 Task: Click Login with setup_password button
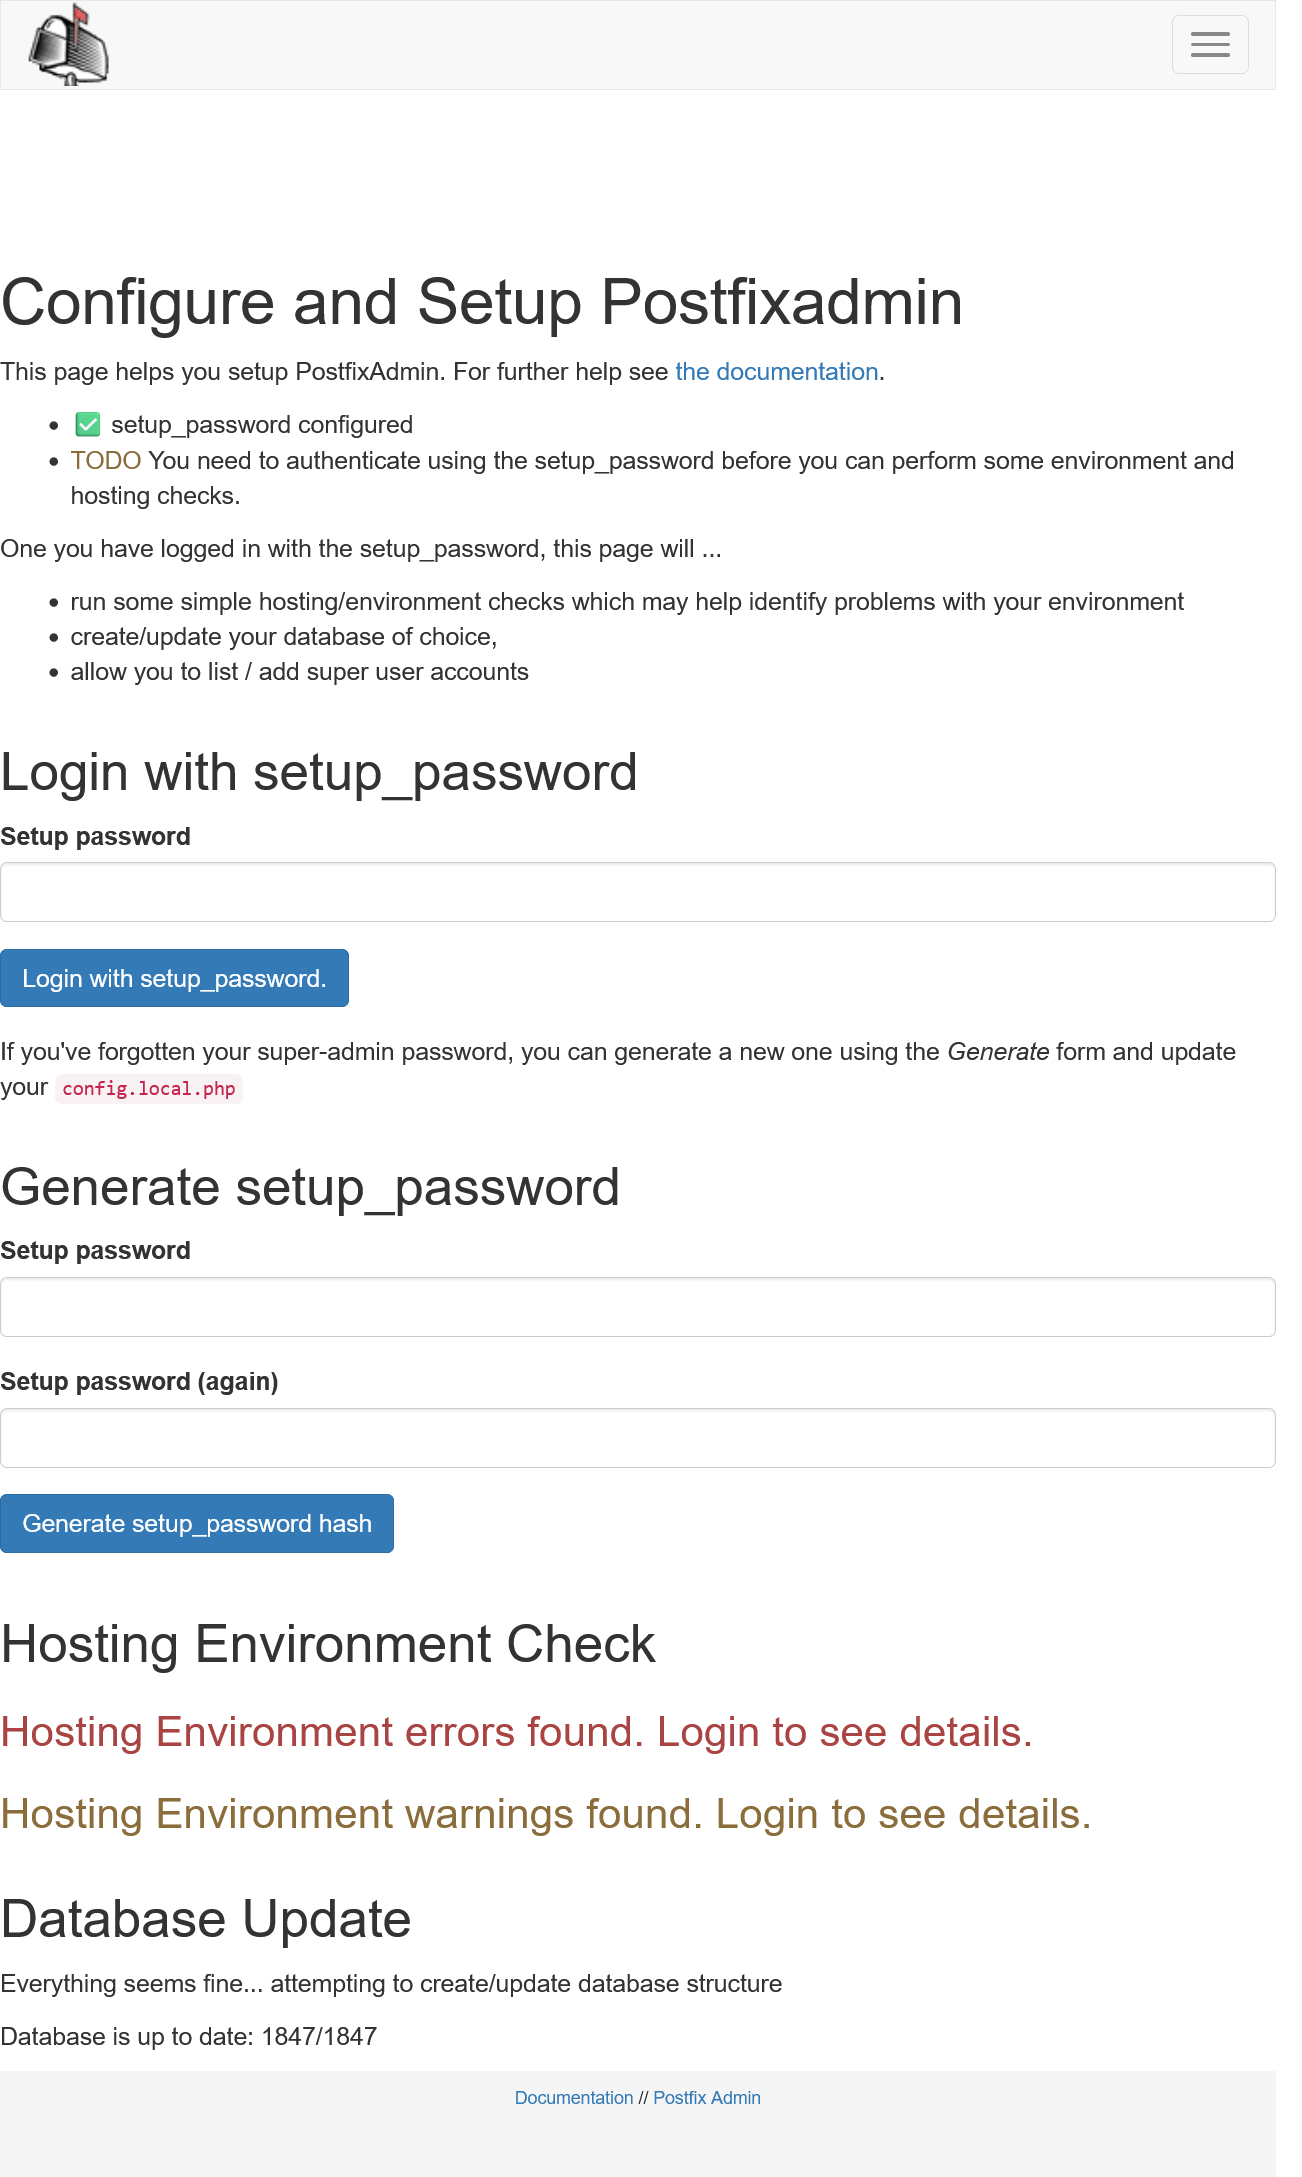pos(174,978)
